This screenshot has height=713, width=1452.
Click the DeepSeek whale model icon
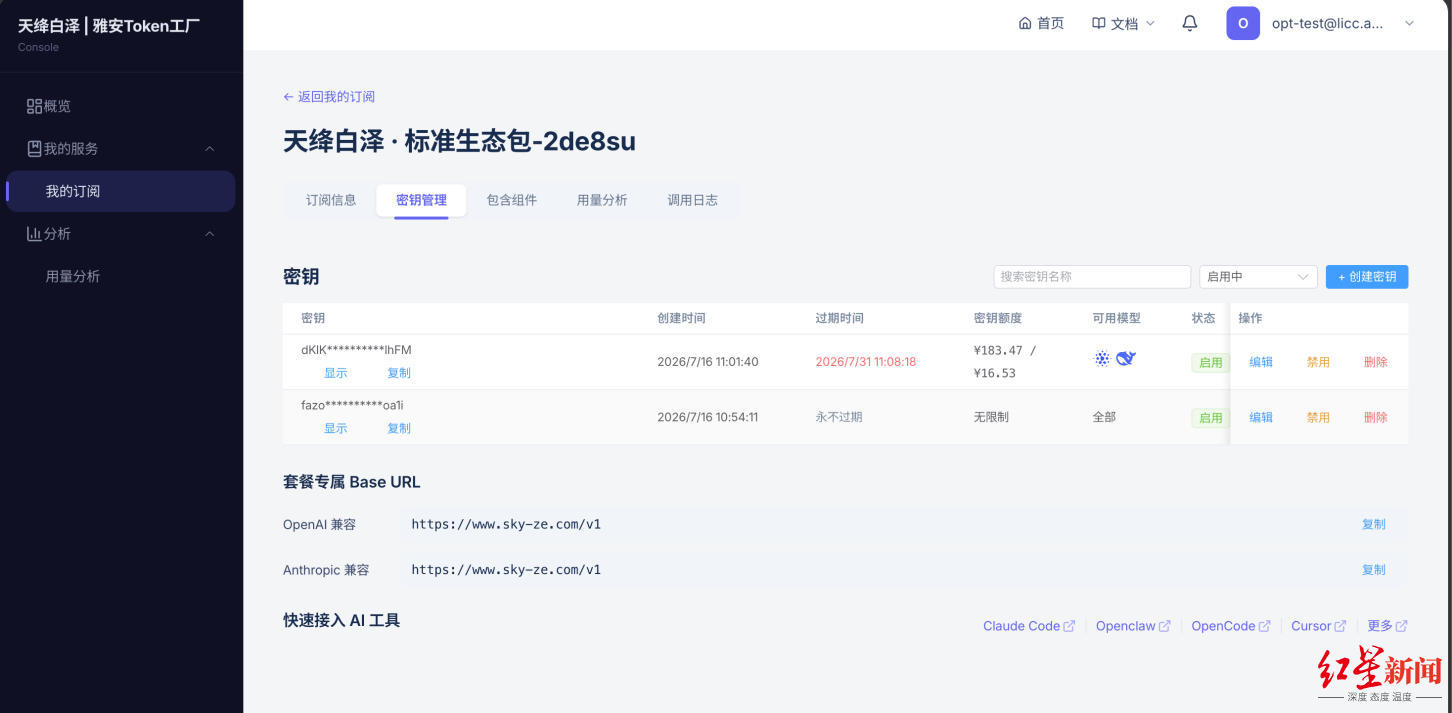pyautogui.click(x=1126, y=358)
